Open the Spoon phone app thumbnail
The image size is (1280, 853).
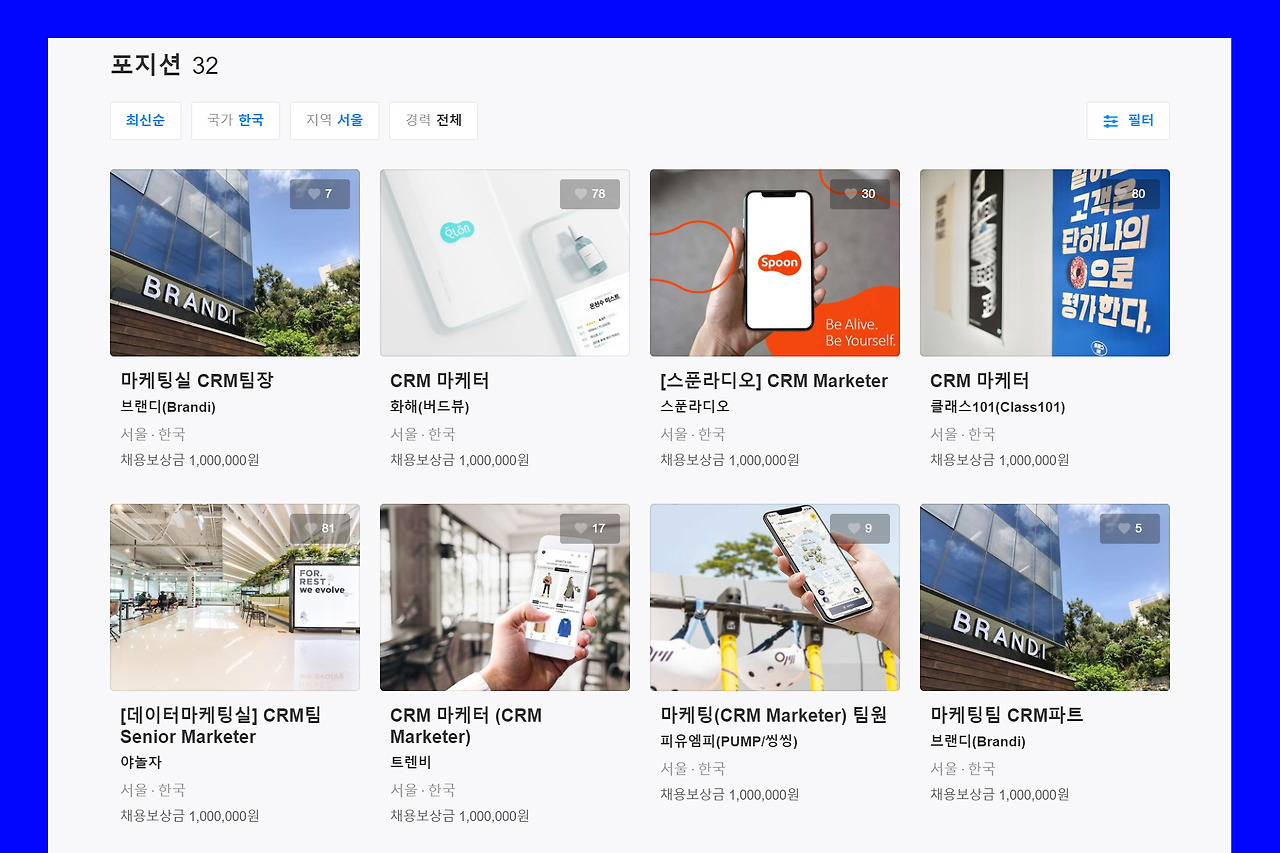pyautogui.click(x=775, y=263)
